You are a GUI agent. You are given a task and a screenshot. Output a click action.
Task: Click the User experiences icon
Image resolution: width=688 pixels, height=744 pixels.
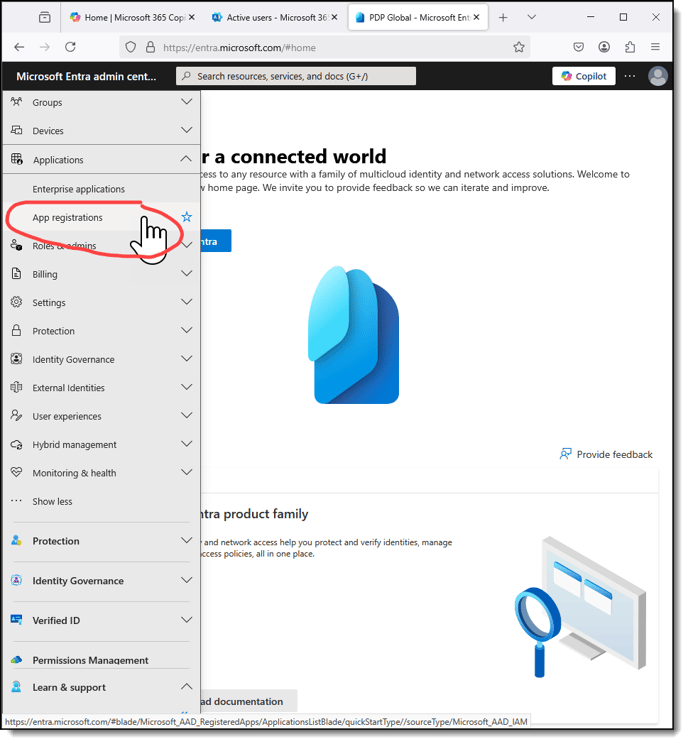click(x=17, y=416)
